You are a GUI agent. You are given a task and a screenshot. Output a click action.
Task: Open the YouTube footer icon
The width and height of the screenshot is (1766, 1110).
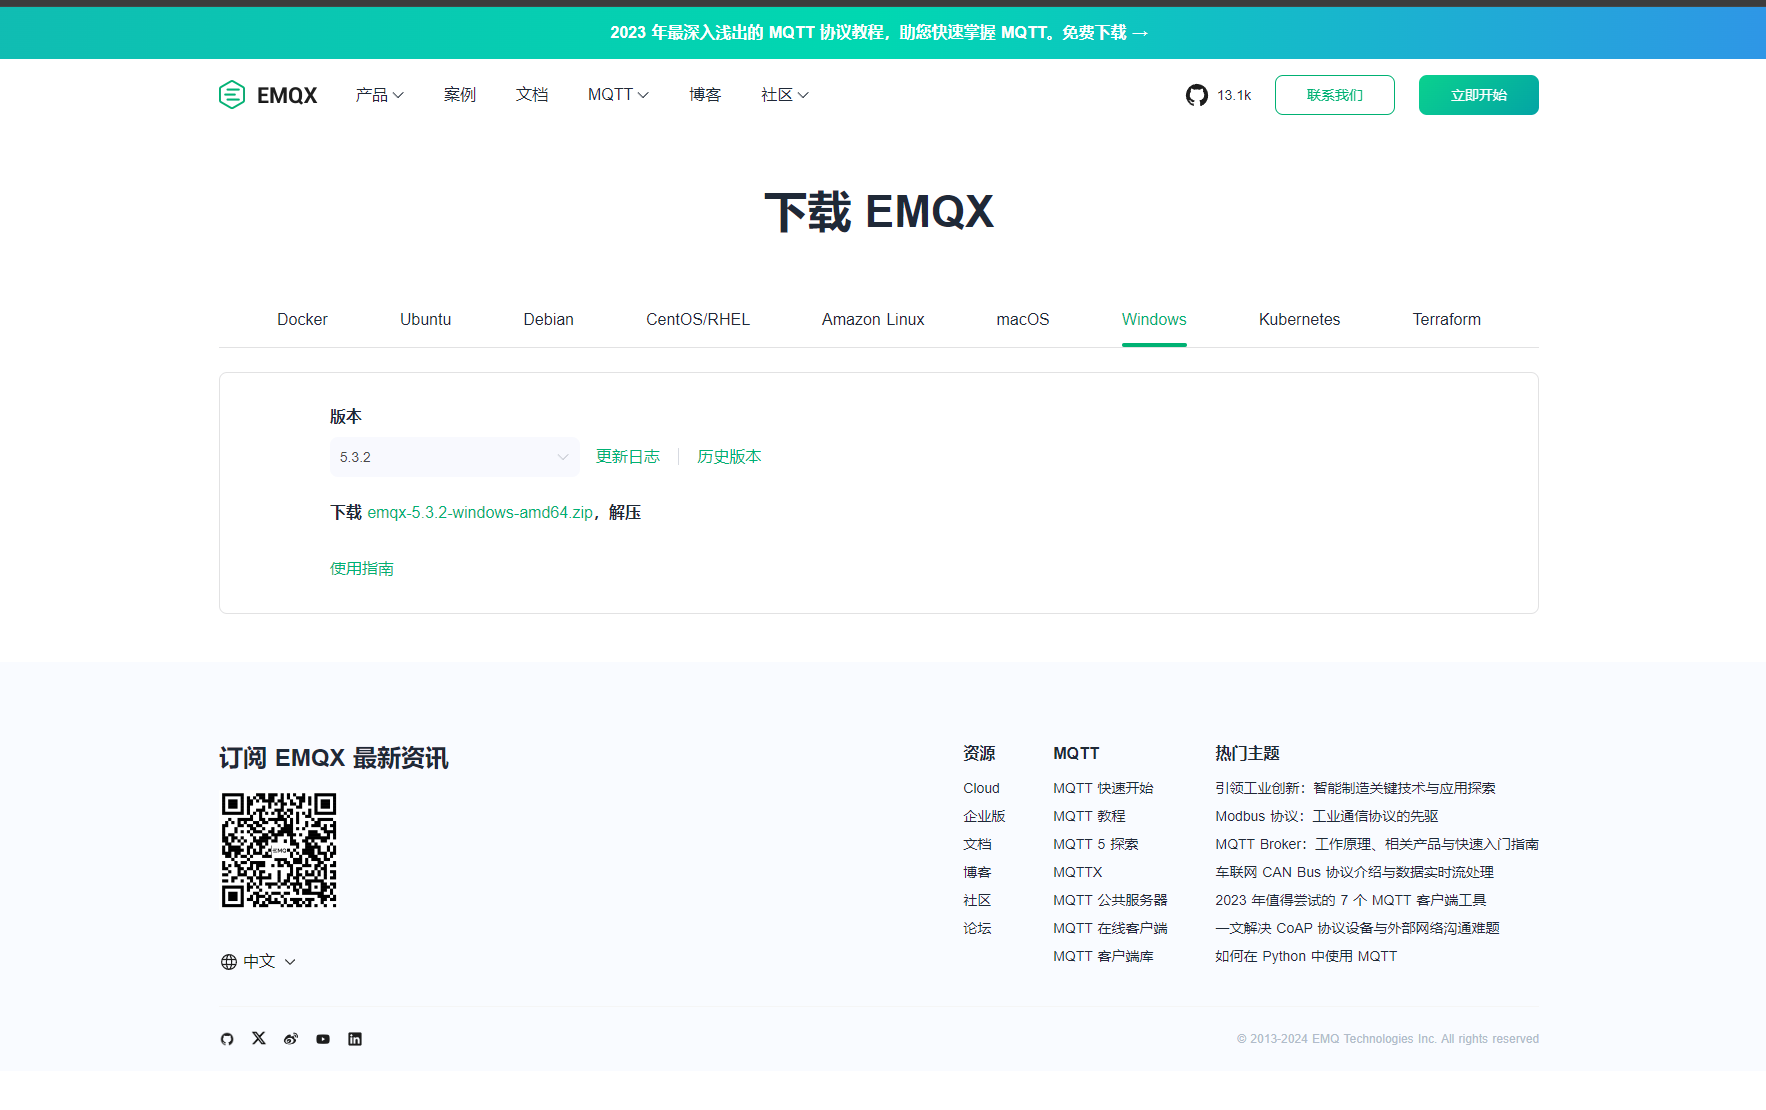point(323,1039)
